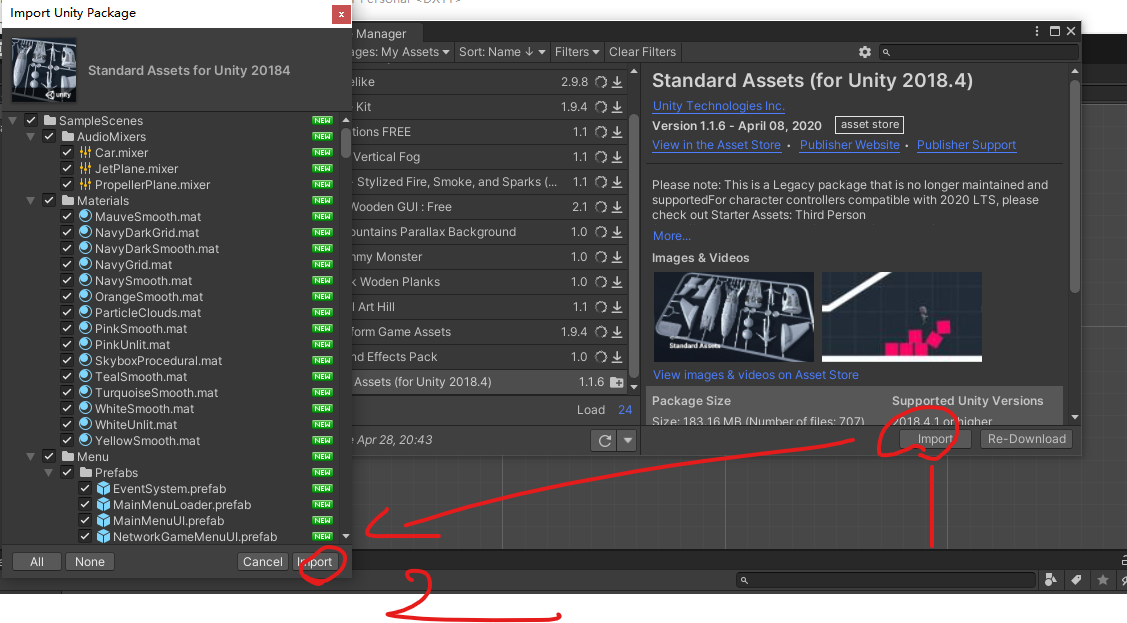The height and width of the screenshot is (623, 1127).
Task: Click Clear Filters button
Action: (643, 52)
